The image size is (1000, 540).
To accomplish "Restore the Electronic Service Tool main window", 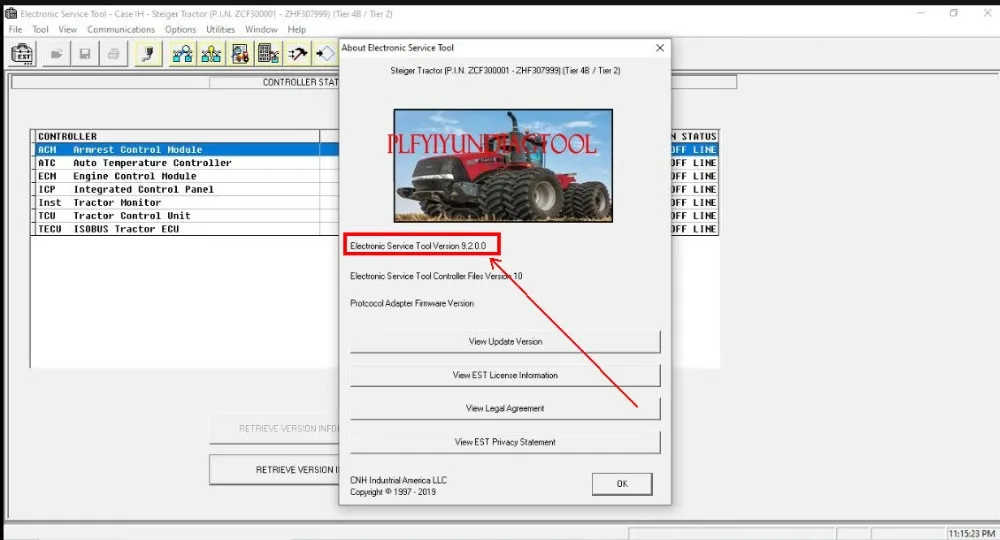I will 954,13.
